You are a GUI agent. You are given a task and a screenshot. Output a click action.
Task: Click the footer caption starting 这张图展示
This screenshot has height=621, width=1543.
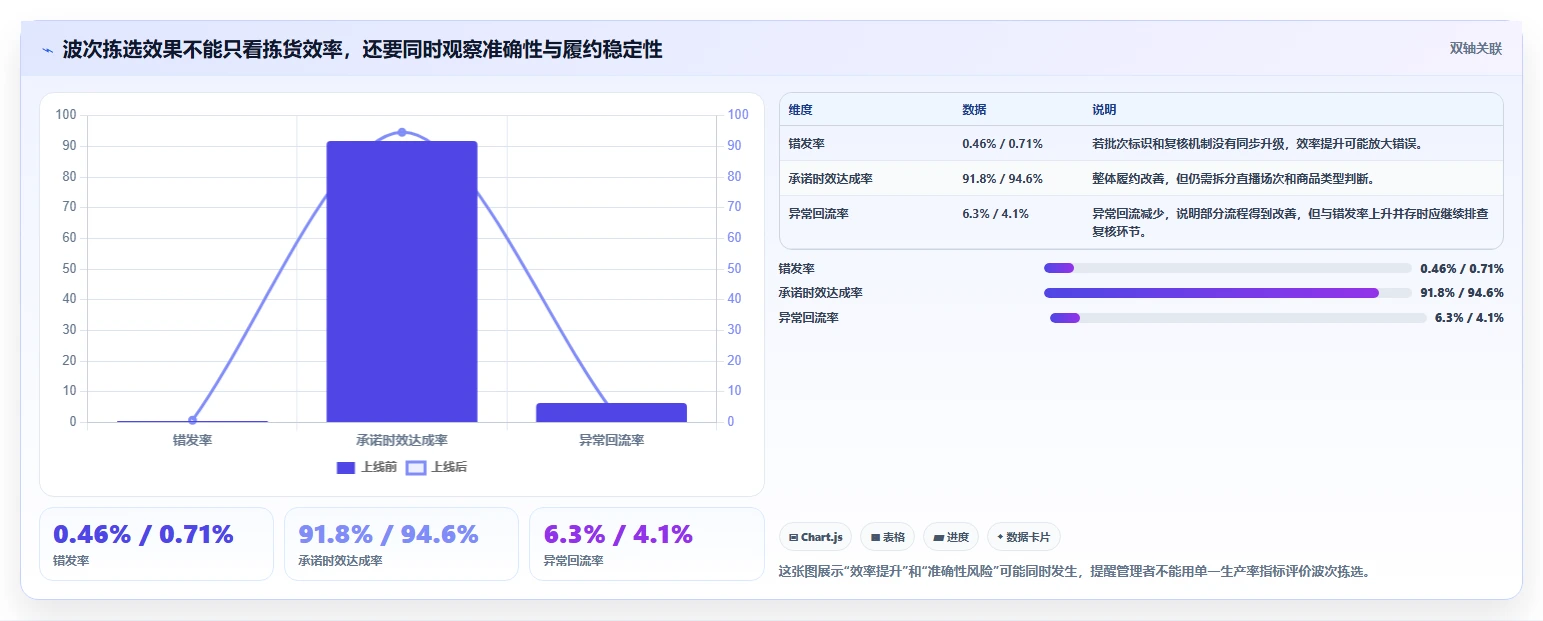1074,572
